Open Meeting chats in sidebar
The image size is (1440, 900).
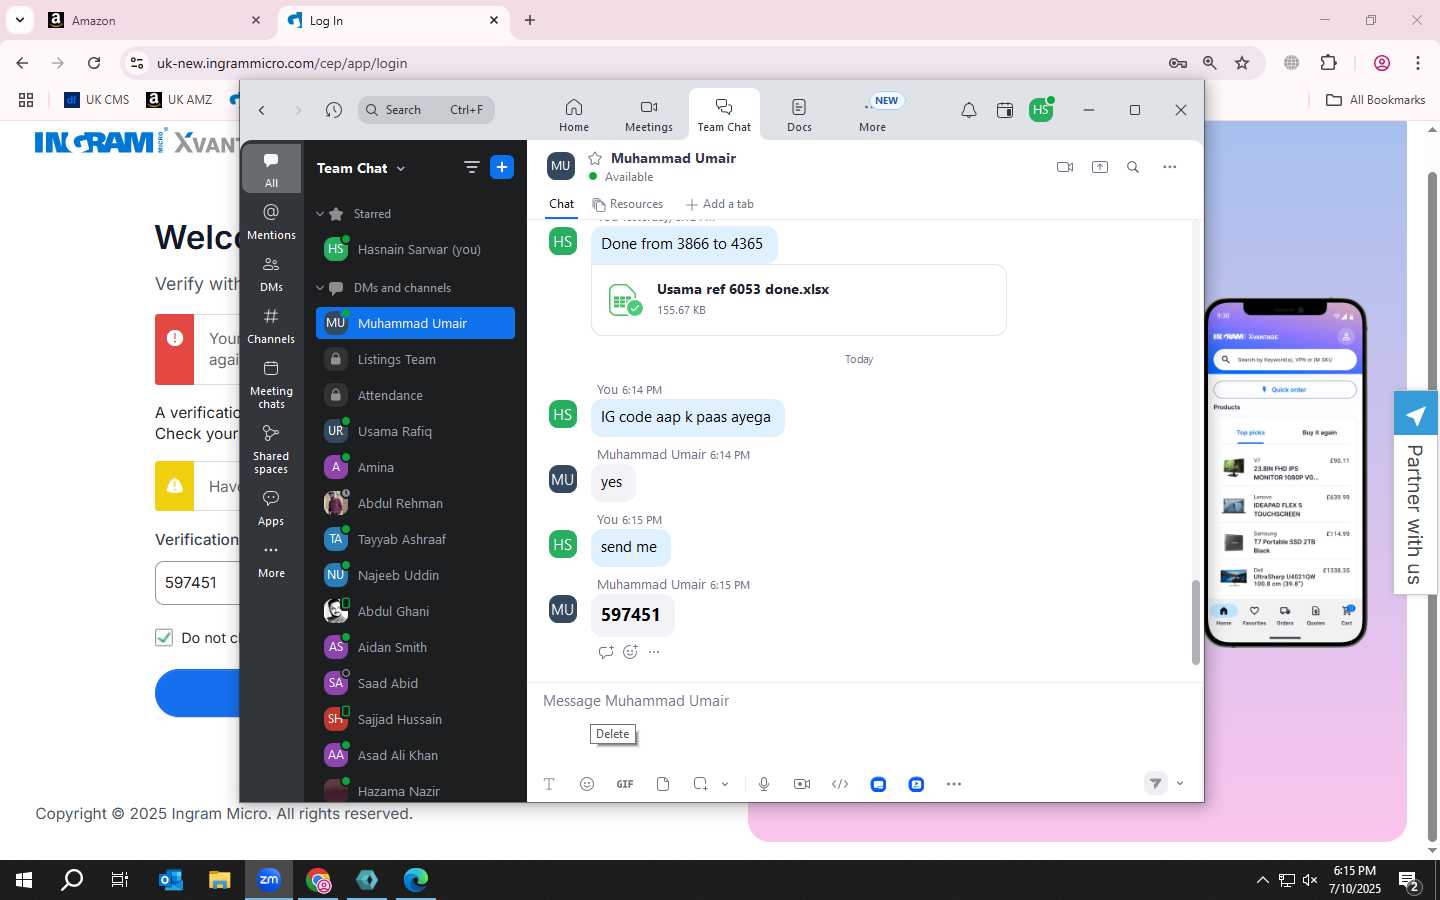(x=271, y=384)
